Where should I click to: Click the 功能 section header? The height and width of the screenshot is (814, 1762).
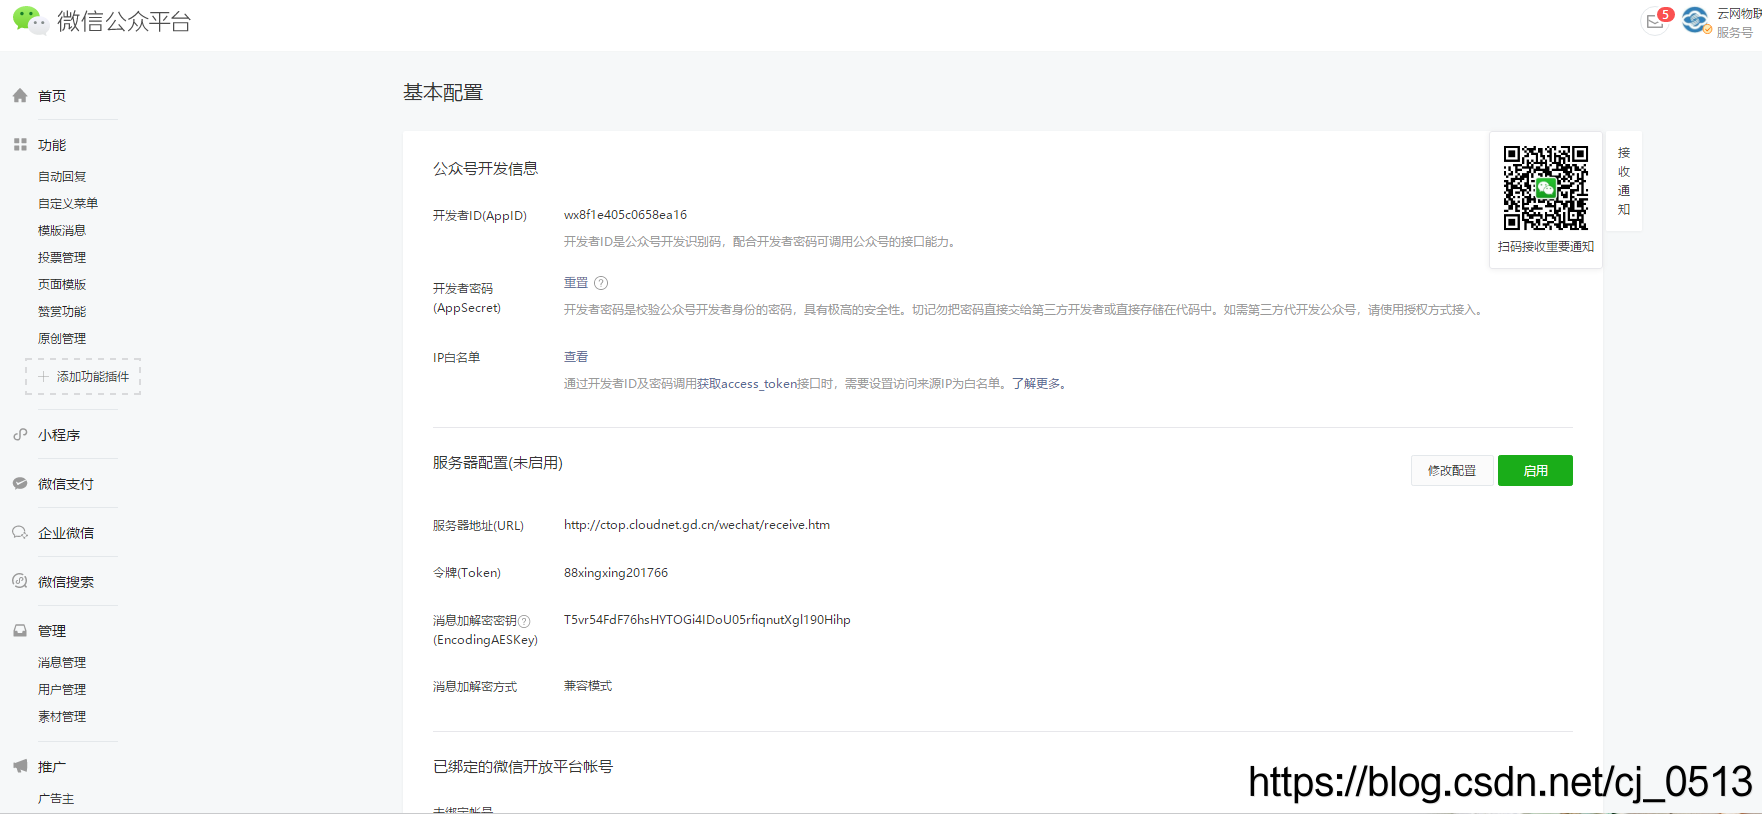coord(52,145)
